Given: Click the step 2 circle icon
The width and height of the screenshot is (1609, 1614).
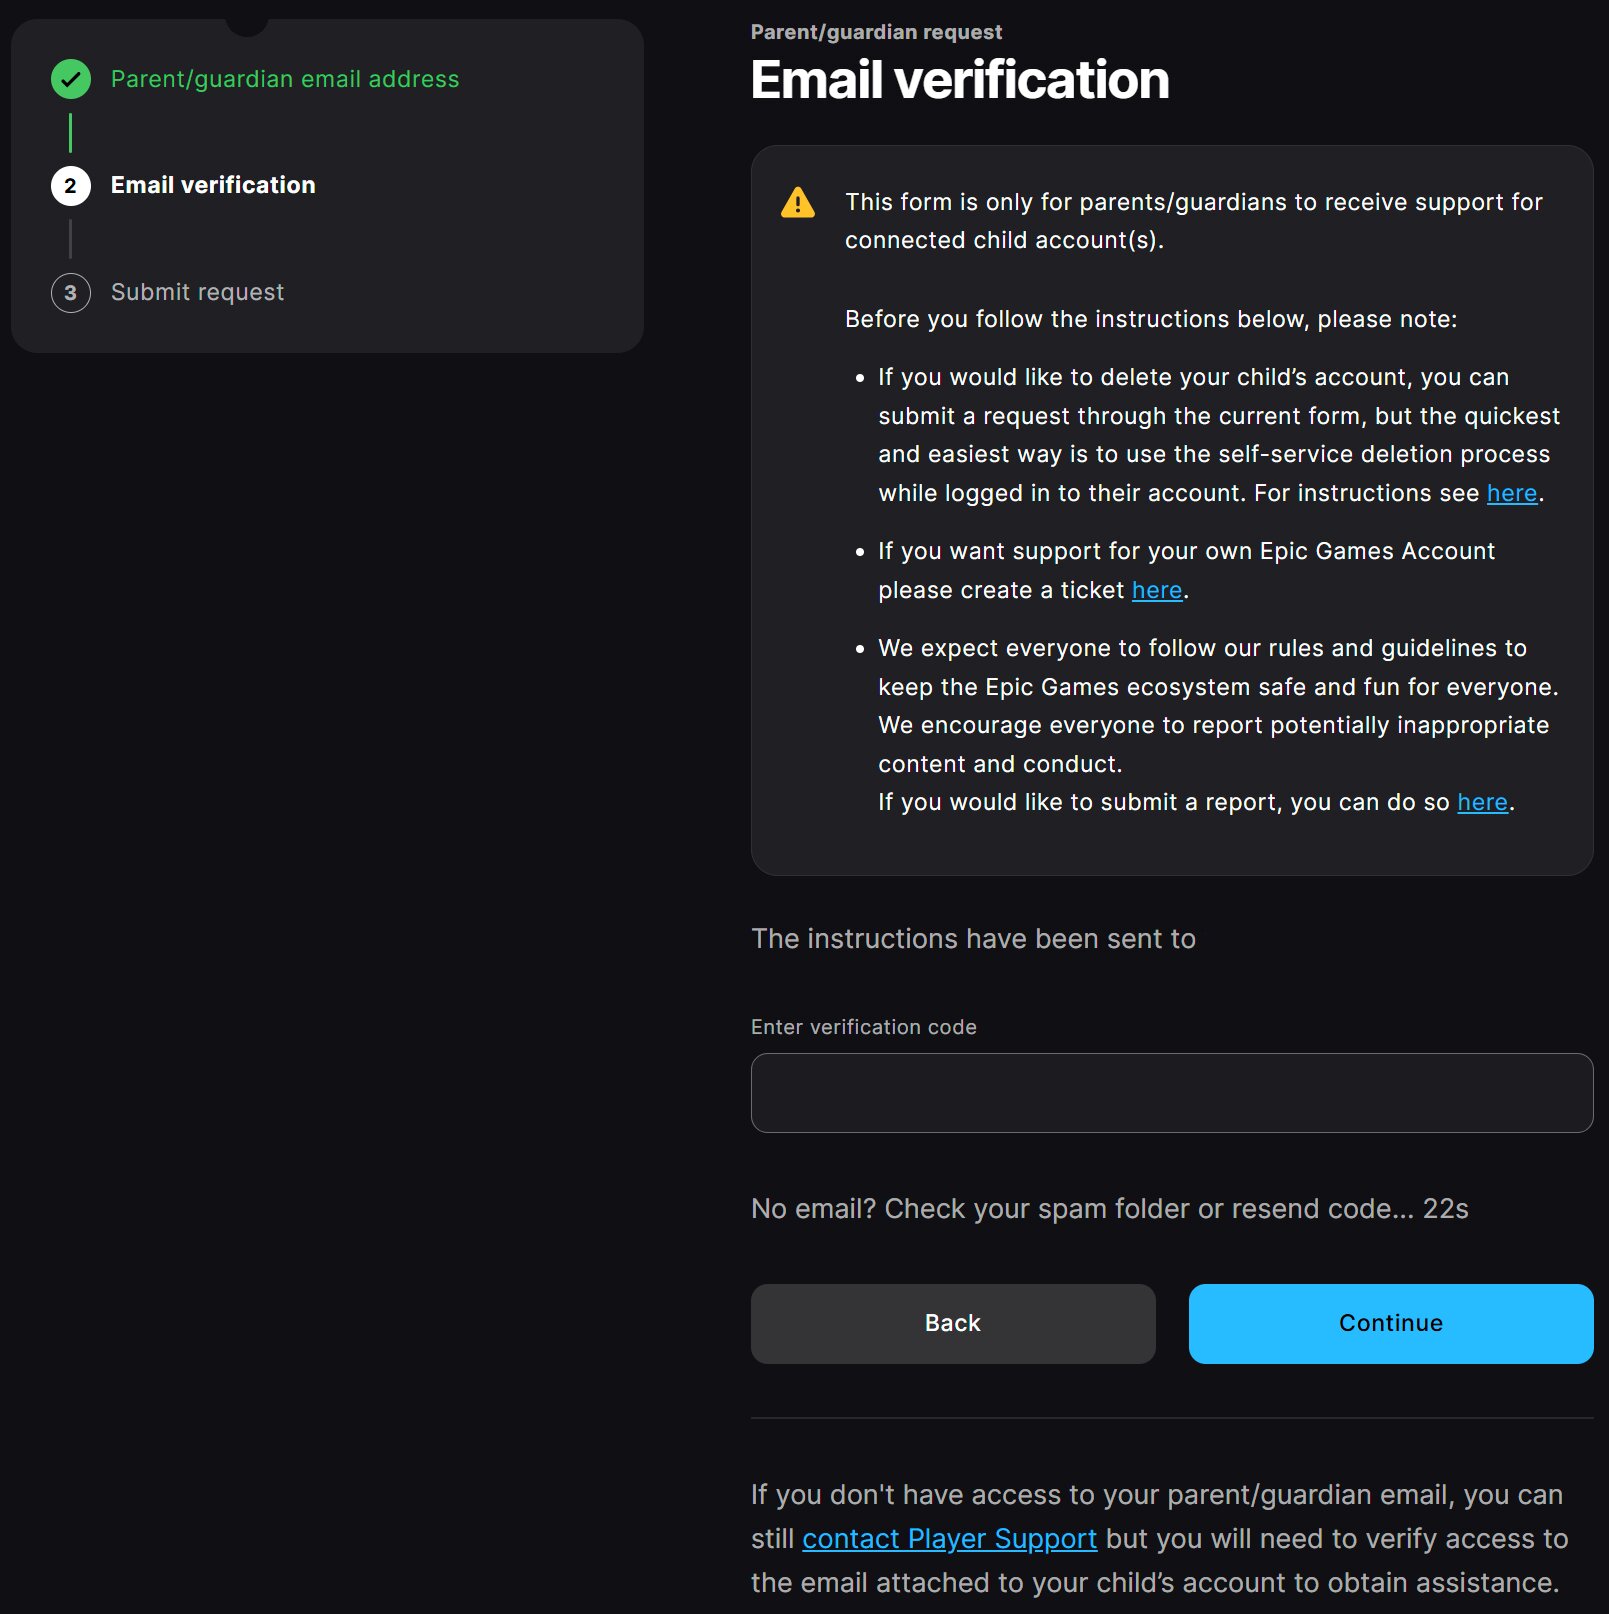Looking at the screenshot, I should coord(71,186).
